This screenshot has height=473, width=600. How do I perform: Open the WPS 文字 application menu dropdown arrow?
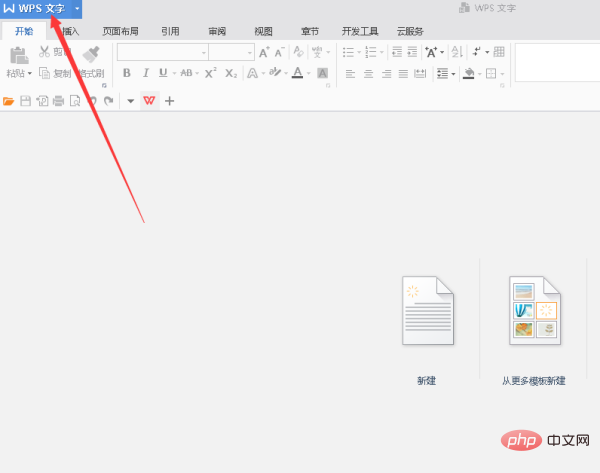[x=77, y=8]
